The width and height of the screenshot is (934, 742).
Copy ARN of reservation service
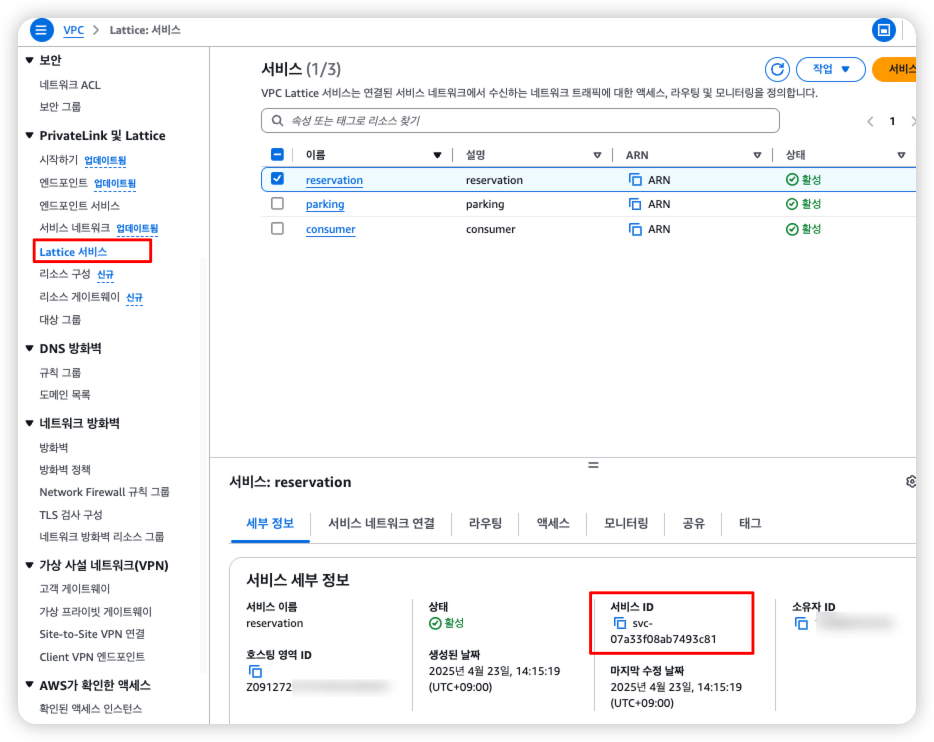pyautogui.click(x=636, y=180)
